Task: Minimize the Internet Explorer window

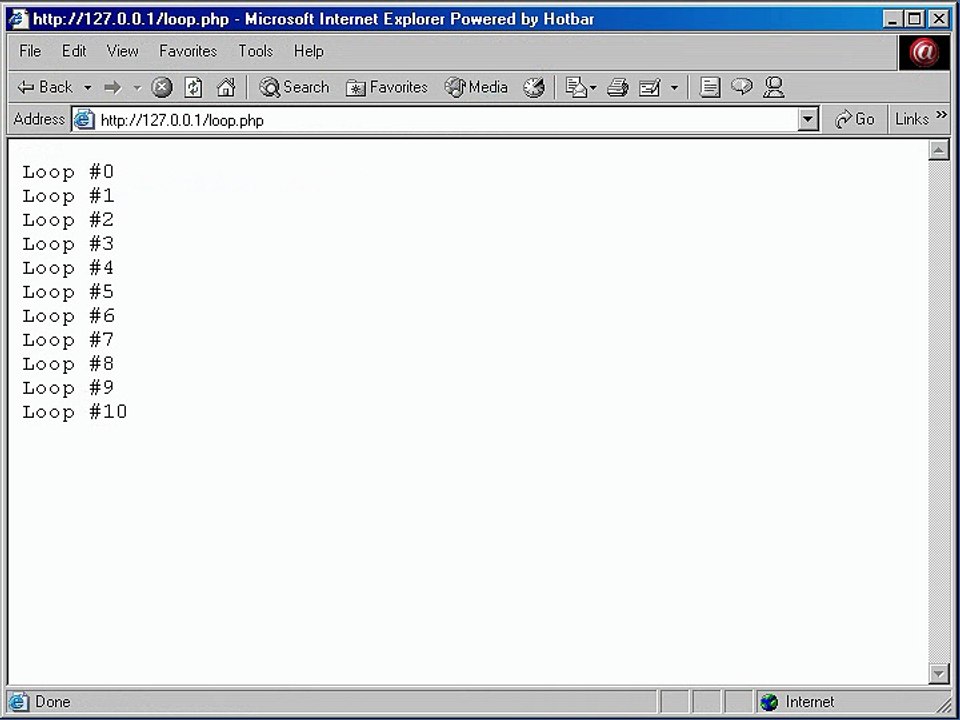Action: 893,19
